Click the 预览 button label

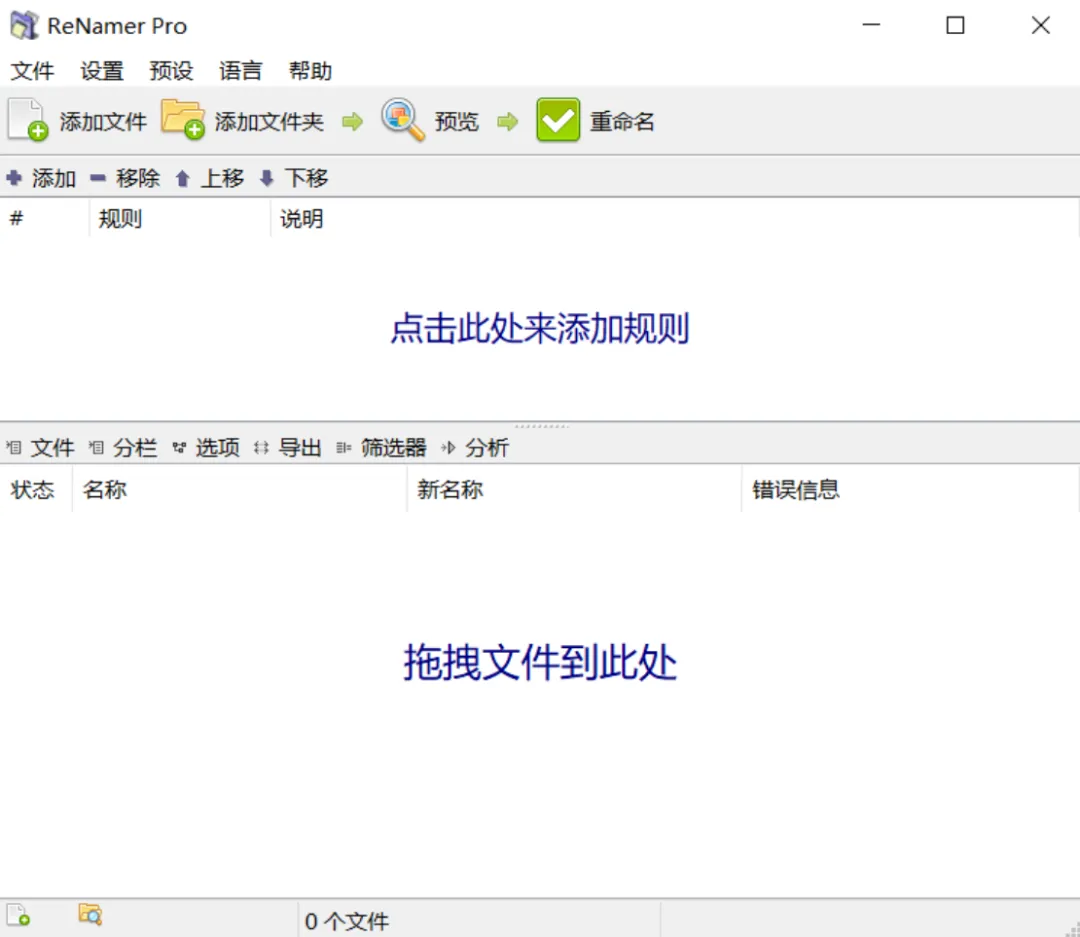point(457,121)
